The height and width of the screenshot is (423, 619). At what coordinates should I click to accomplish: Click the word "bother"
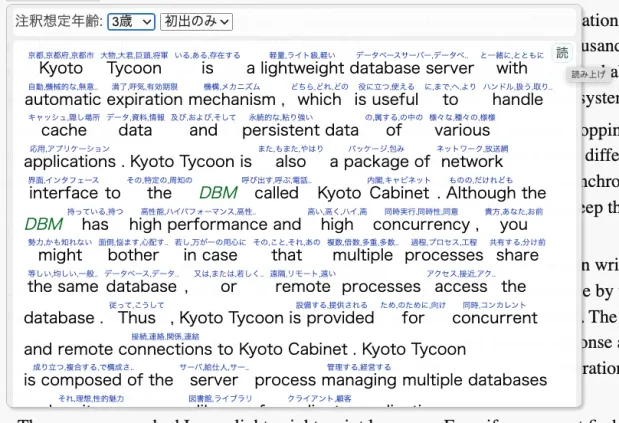point(133,255)
